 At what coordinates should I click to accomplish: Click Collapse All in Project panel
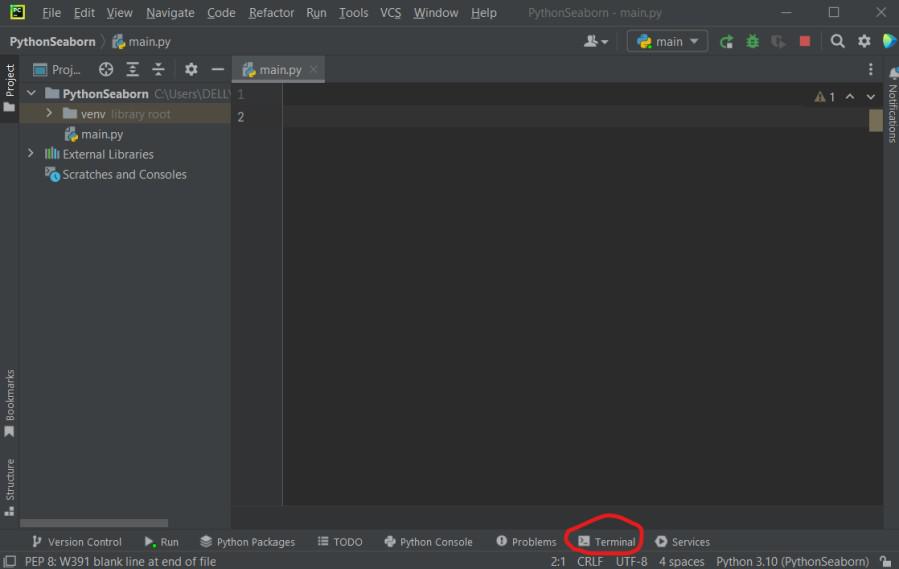(x=158, y=69)
